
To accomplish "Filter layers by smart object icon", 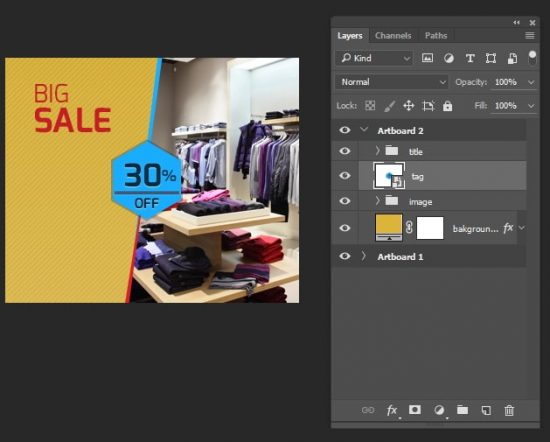I will click(x=512, y=58).
